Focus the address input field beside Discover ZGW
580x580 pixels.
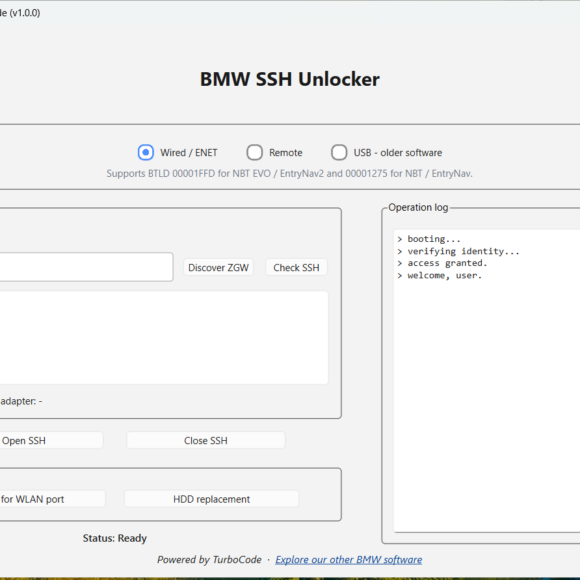[86, 267]
